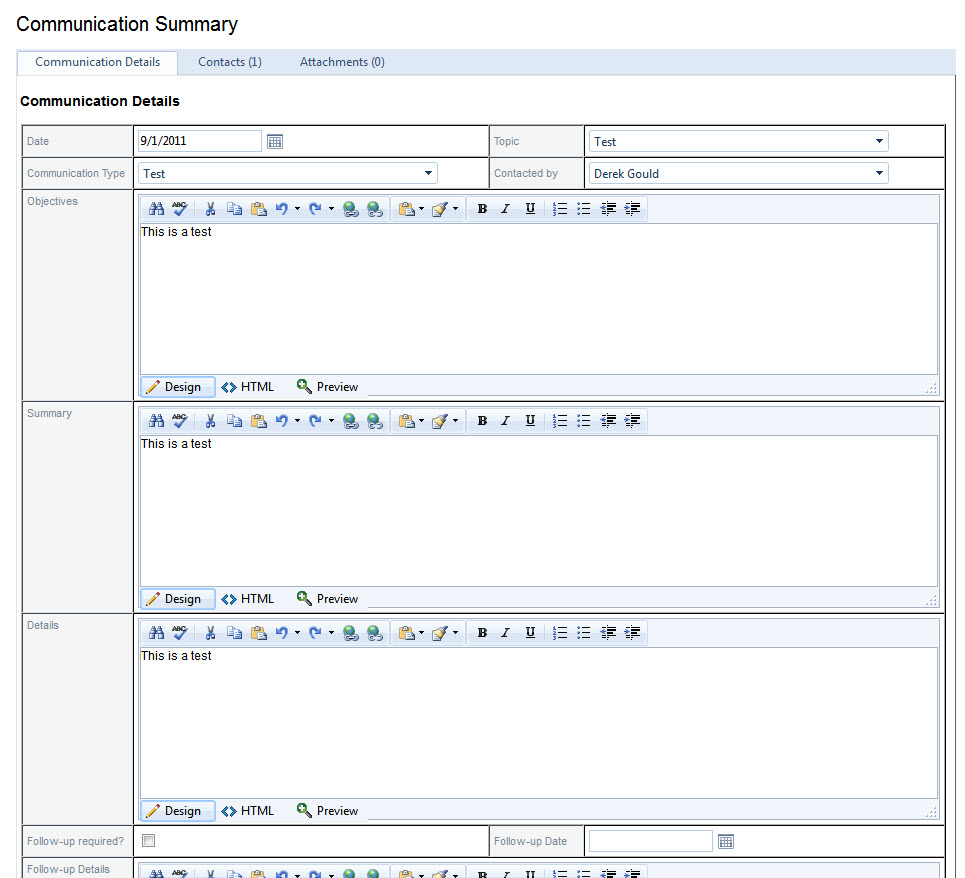The width and height of the screenshot is (965, 878).
Task: Open calendar picker for Follow-up Date
Action: pos(726,842)
